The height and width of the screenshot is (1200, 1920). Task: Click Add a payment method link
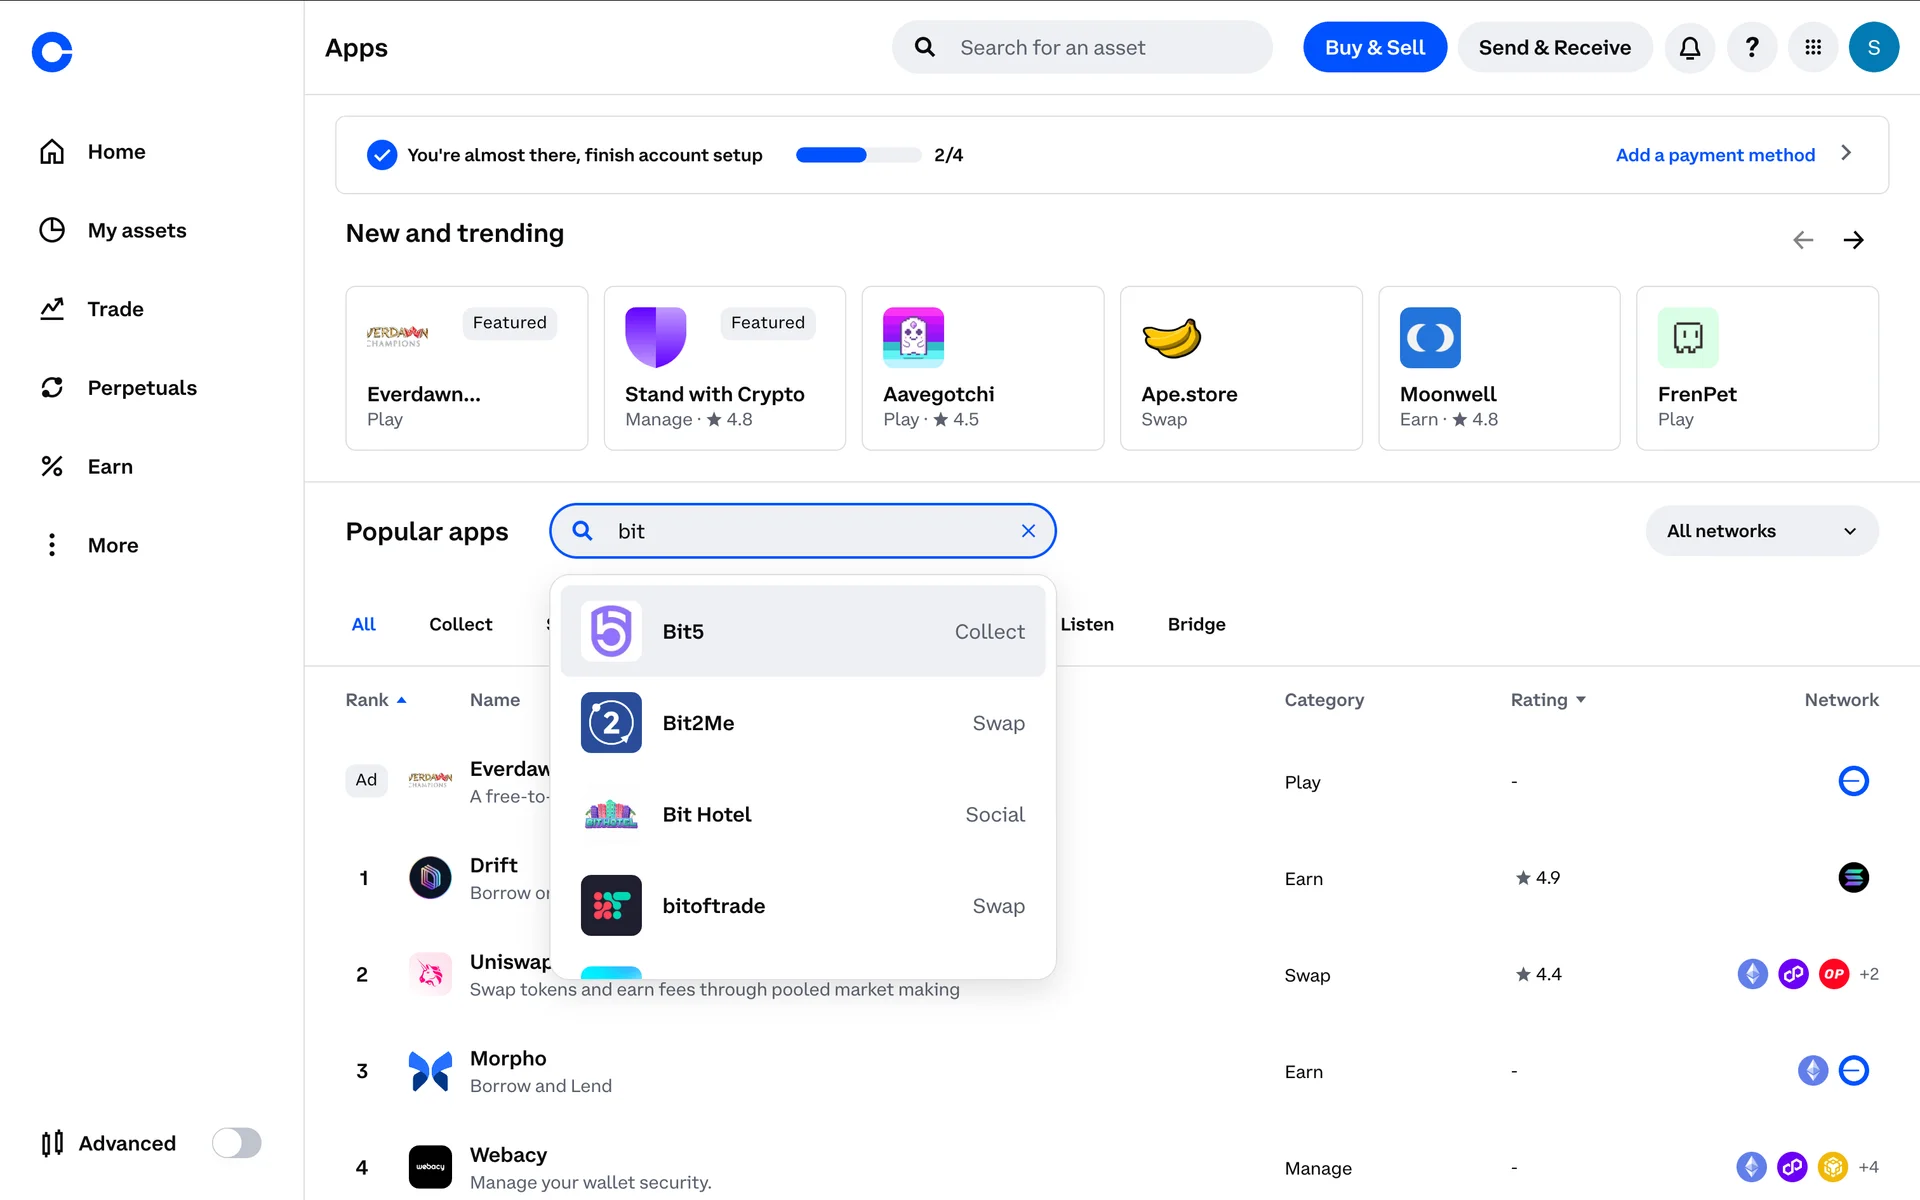coord(1714,155)
